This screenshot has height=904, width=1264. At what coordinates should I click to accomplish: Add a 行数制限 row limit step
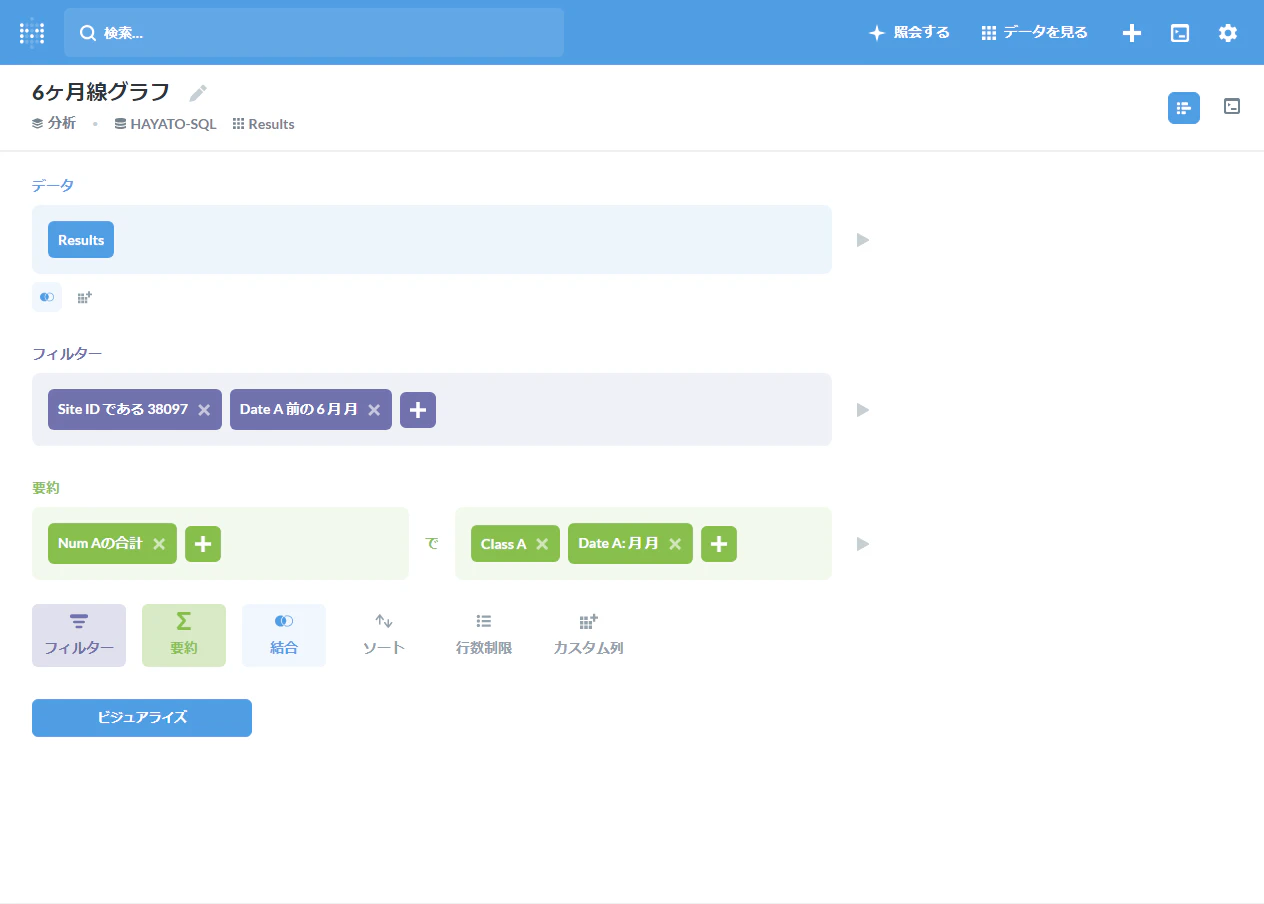[484, 635]
